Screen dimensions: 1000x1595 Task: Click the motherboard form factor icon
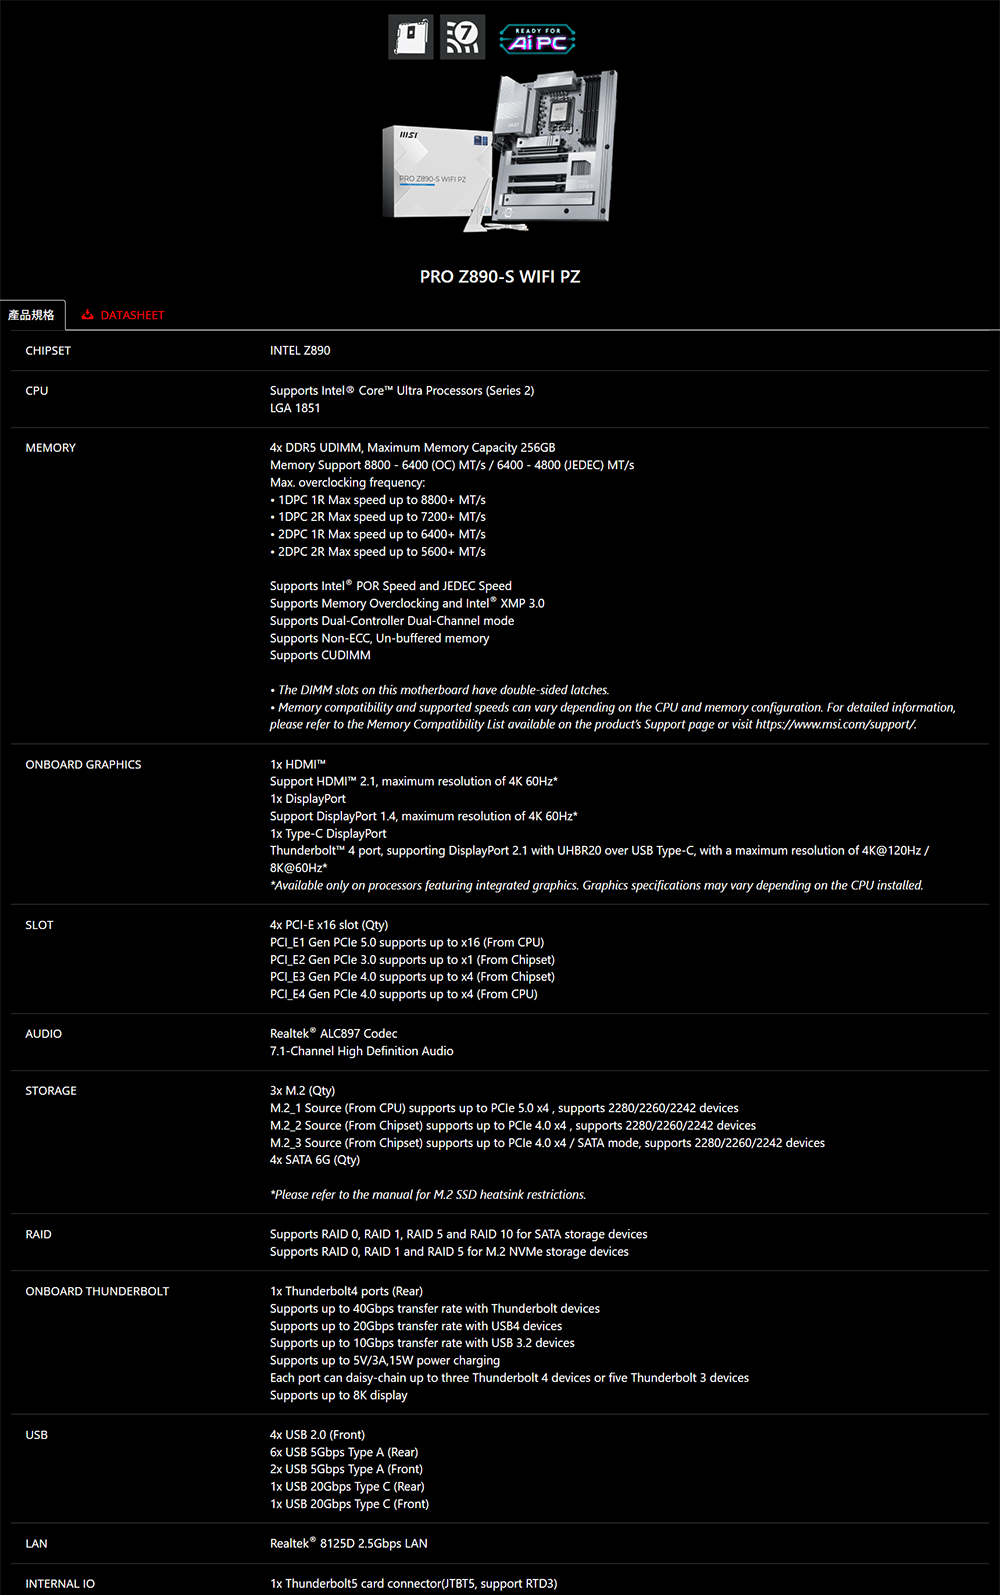click(410, 37)
